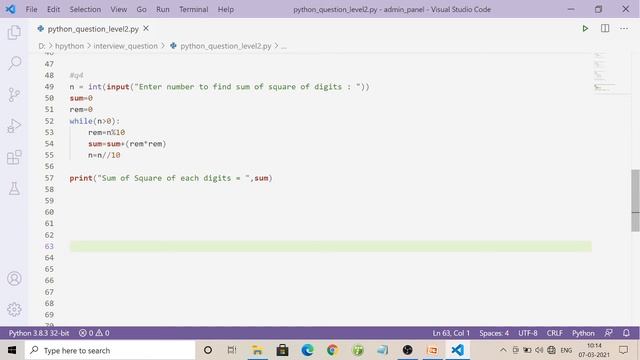640x360 pixels.
Task: Click the #q4 comment line
Action: pos(76,76)
